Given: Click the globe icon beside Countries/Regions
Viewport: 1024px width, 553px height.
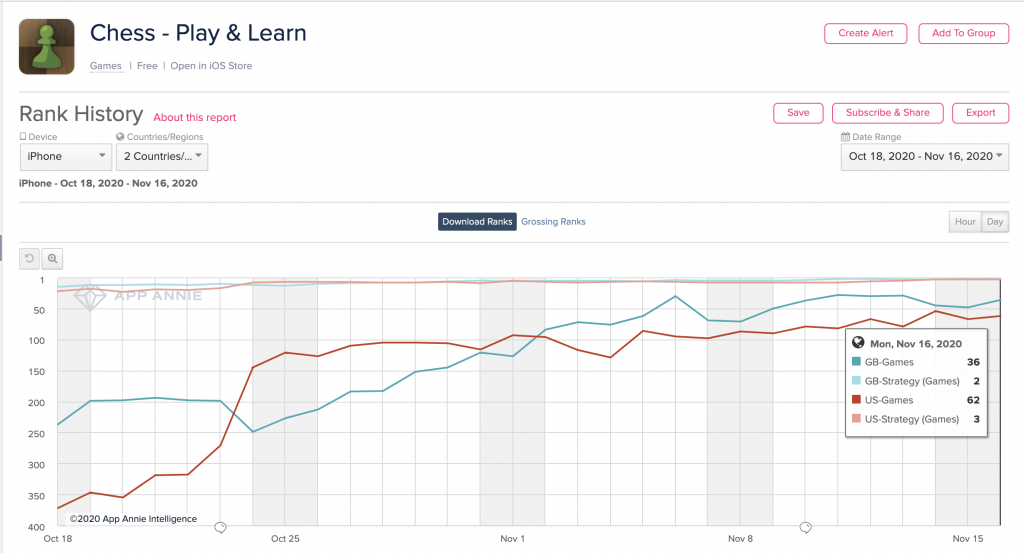Looking at the screenshot, I should 121,137.
